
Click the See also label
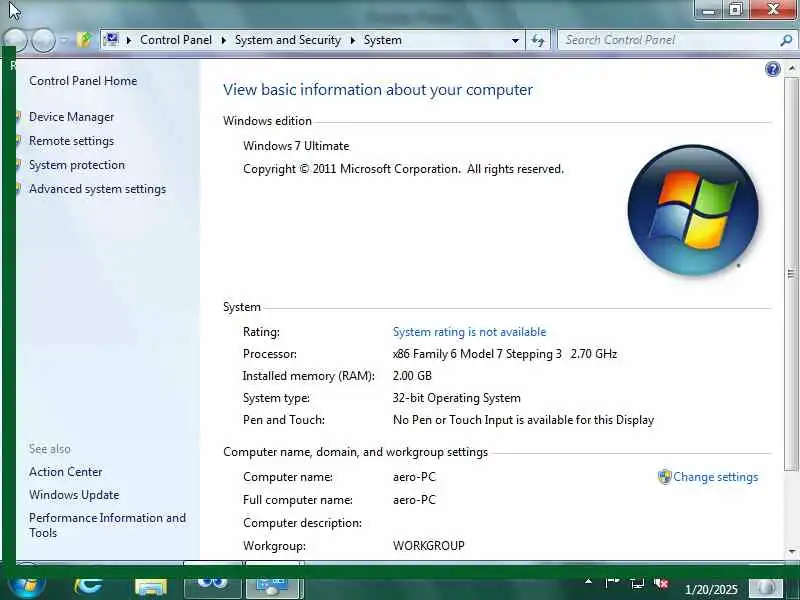click(x=49, y=449)
